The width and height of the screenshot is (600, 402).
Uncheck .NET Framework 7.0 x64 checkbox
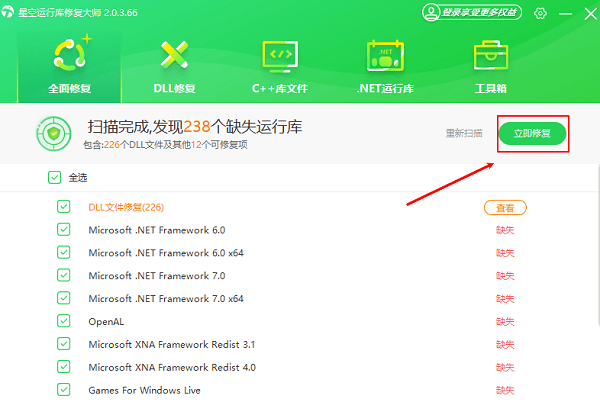[64, 298]
